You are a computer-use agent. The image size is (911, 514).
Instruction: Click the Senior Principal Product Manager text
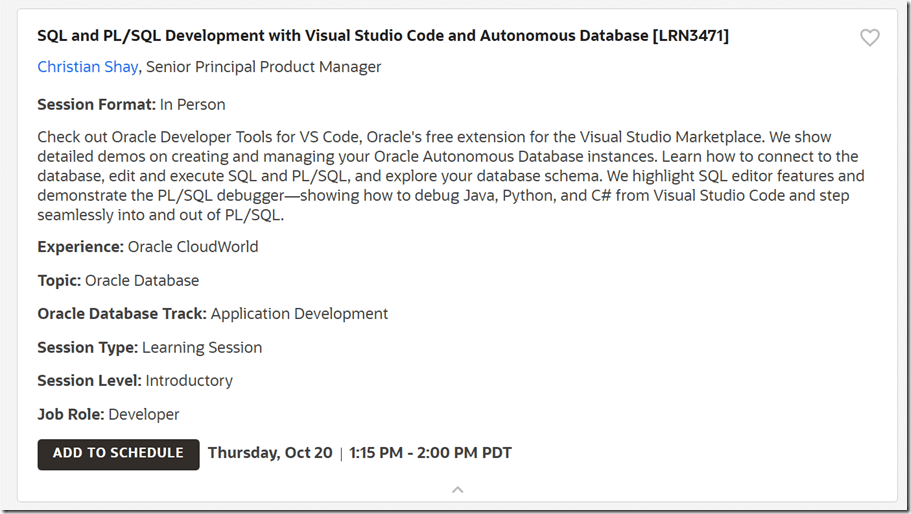[x=263, y=67]
